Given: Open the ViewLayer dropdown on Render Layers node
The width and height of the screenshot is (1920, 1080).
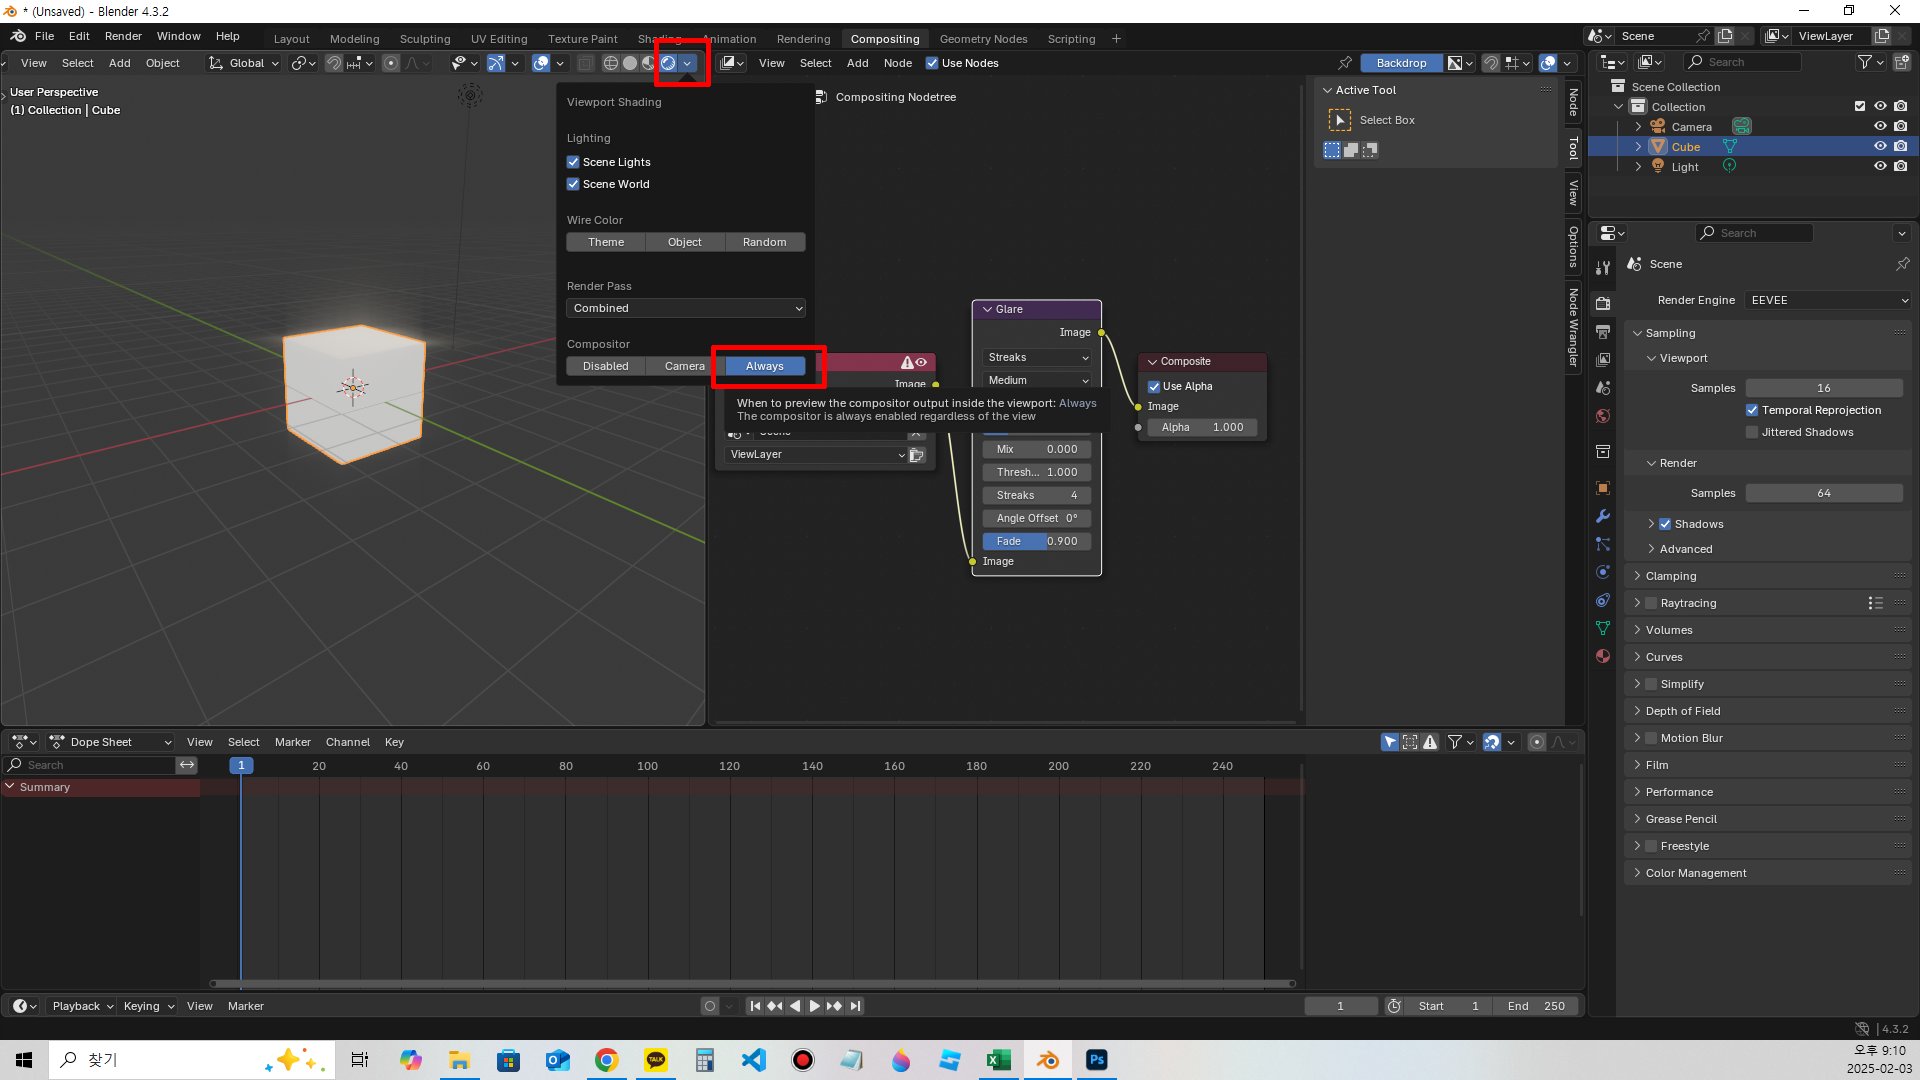Looking at the screenshot, I should (816, 454).
